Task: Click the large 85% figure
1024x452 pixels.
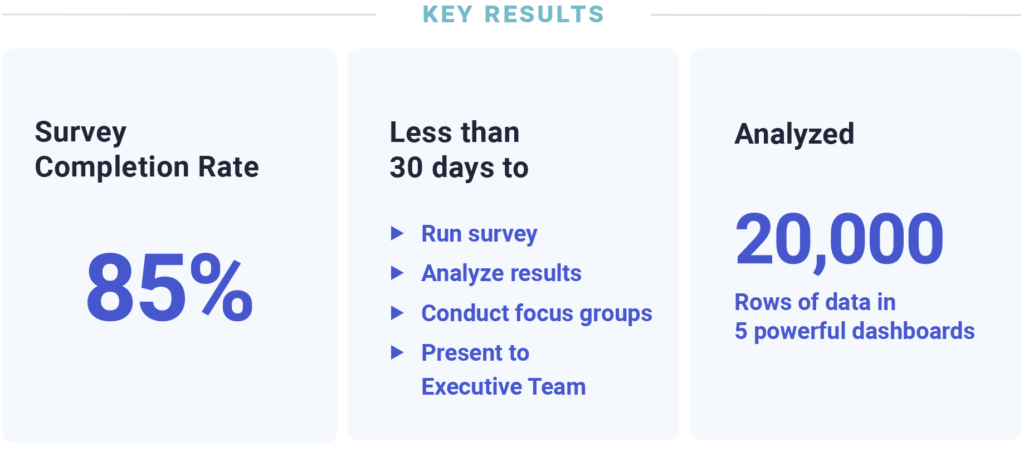Action: pos(169,287)
